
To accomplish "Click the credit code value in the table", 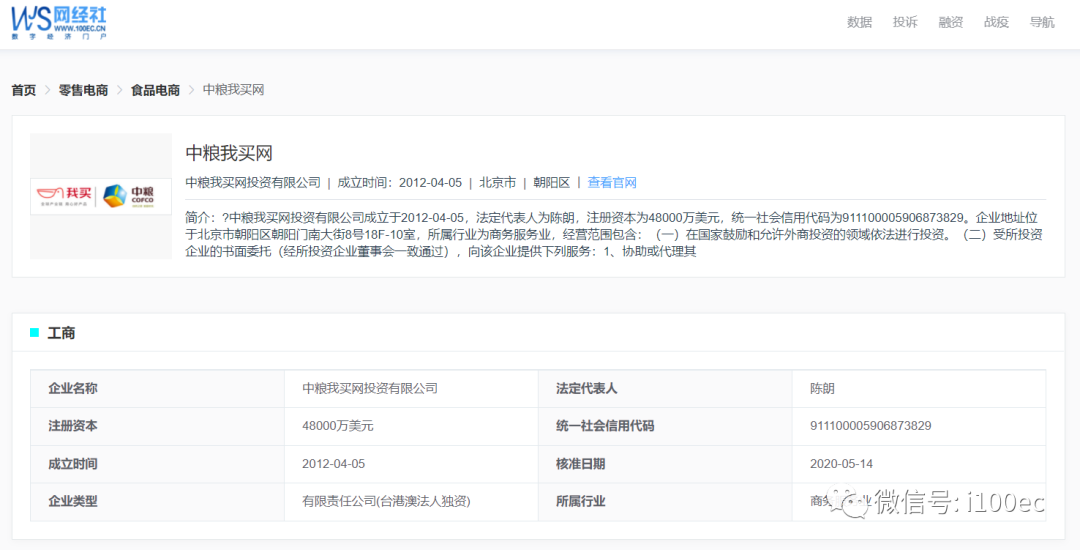I will click(870, 426).
